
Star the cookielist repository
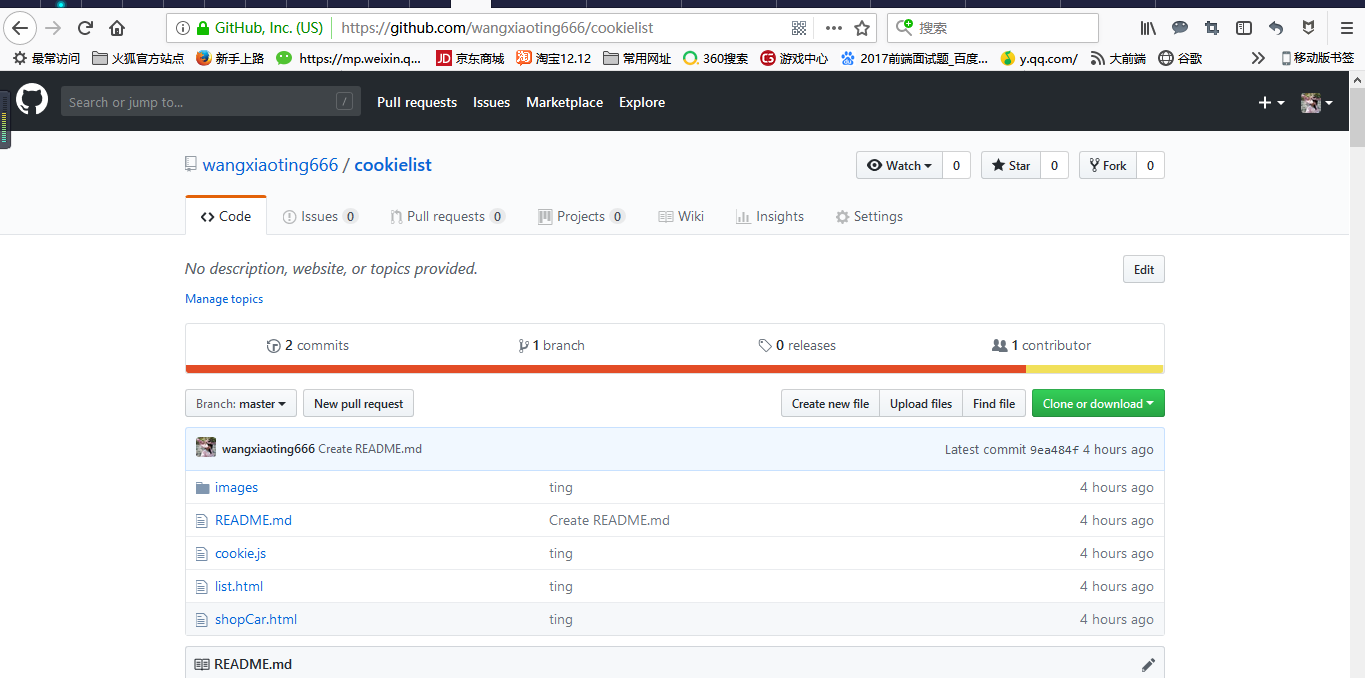click(x=1011, y=165)
